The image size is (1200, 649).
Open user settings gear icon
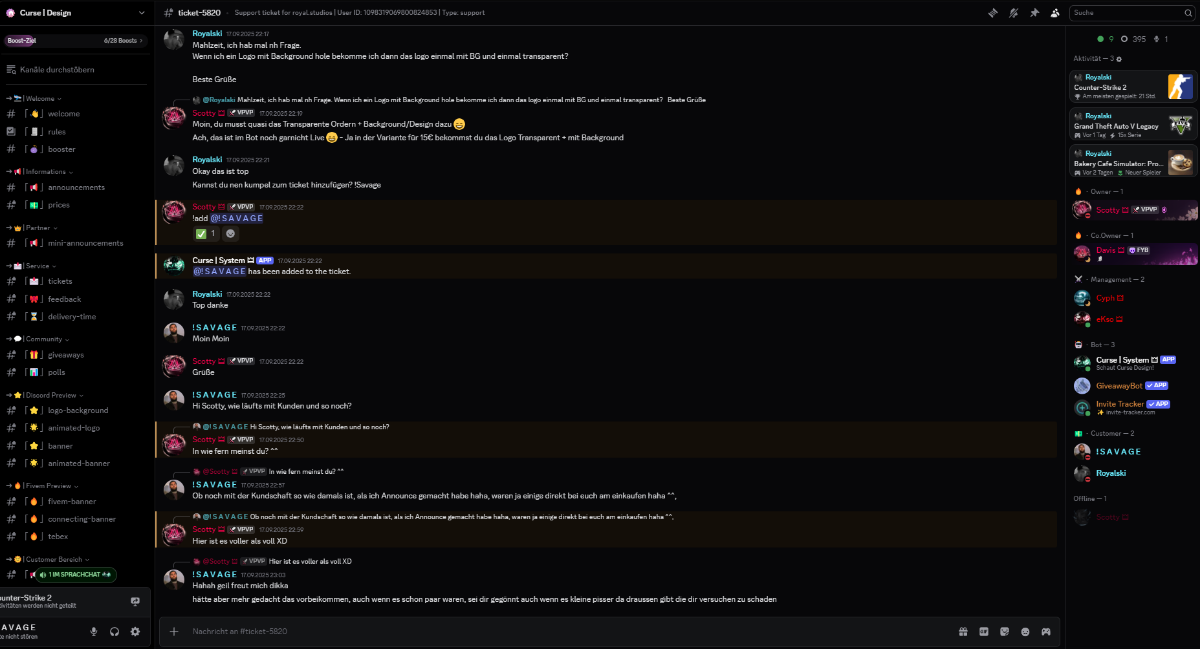point(135,631)
